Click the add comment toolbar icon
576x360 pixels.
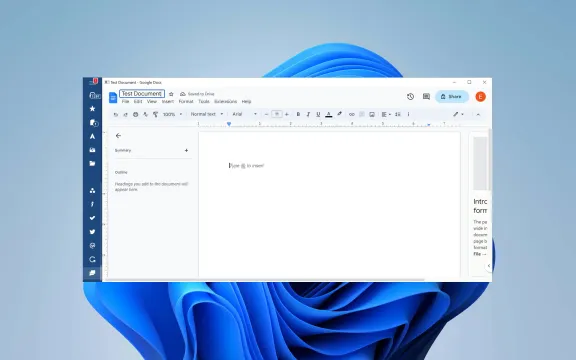point(362,115)
